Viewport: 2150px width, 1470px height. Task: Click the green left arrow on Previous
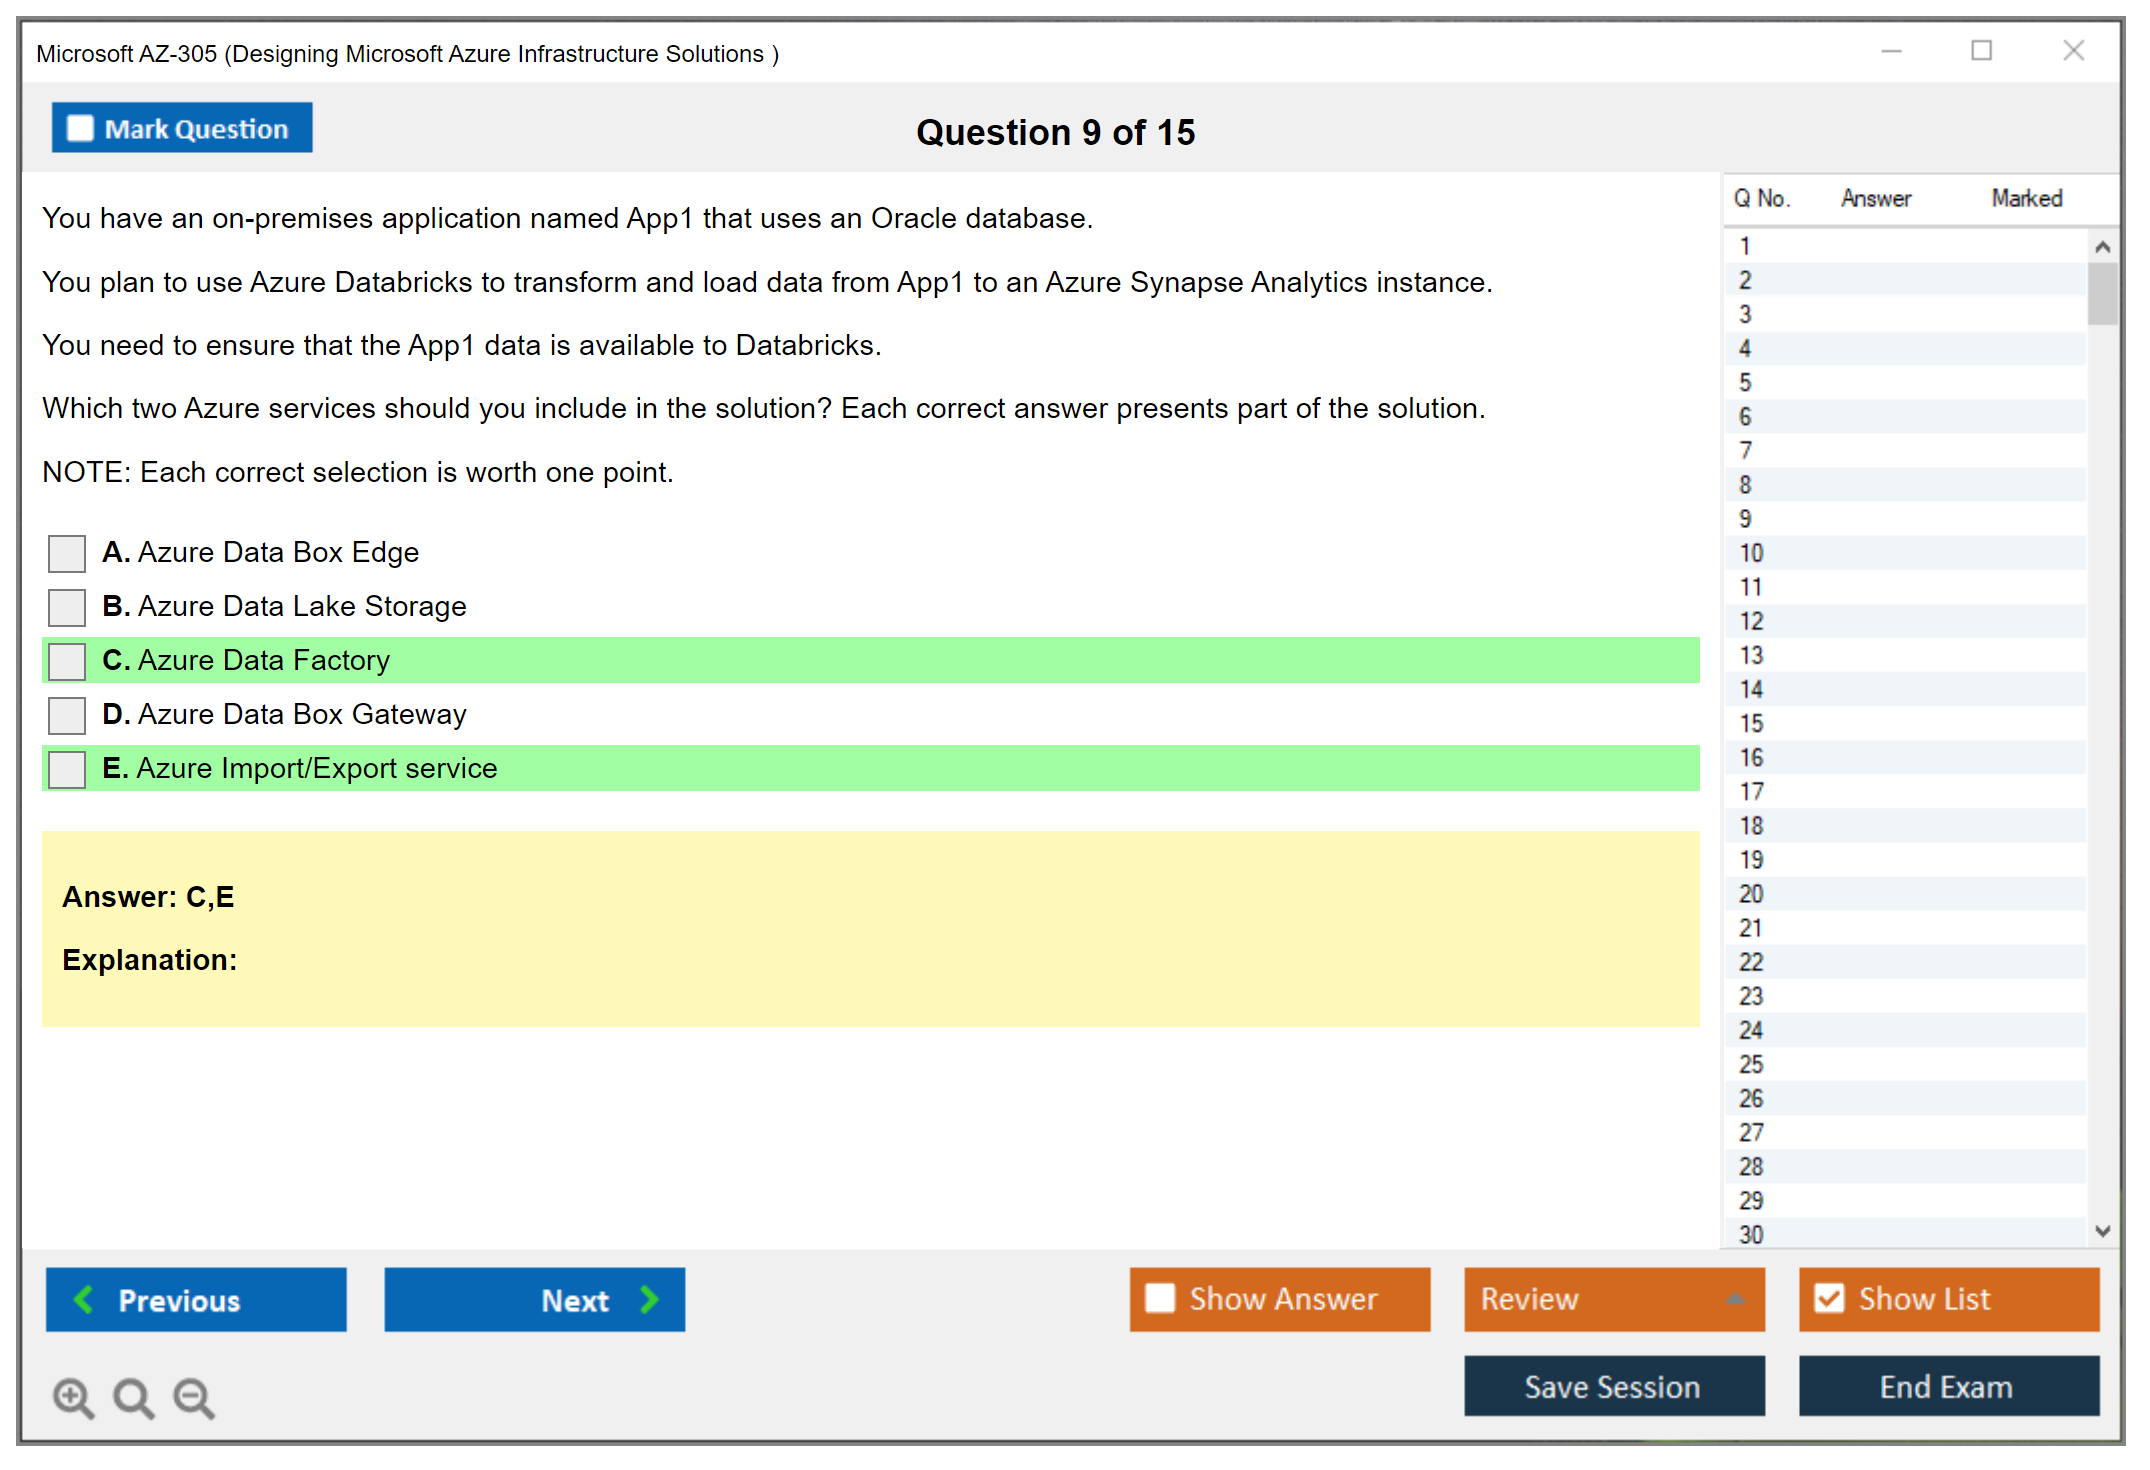85,1299
